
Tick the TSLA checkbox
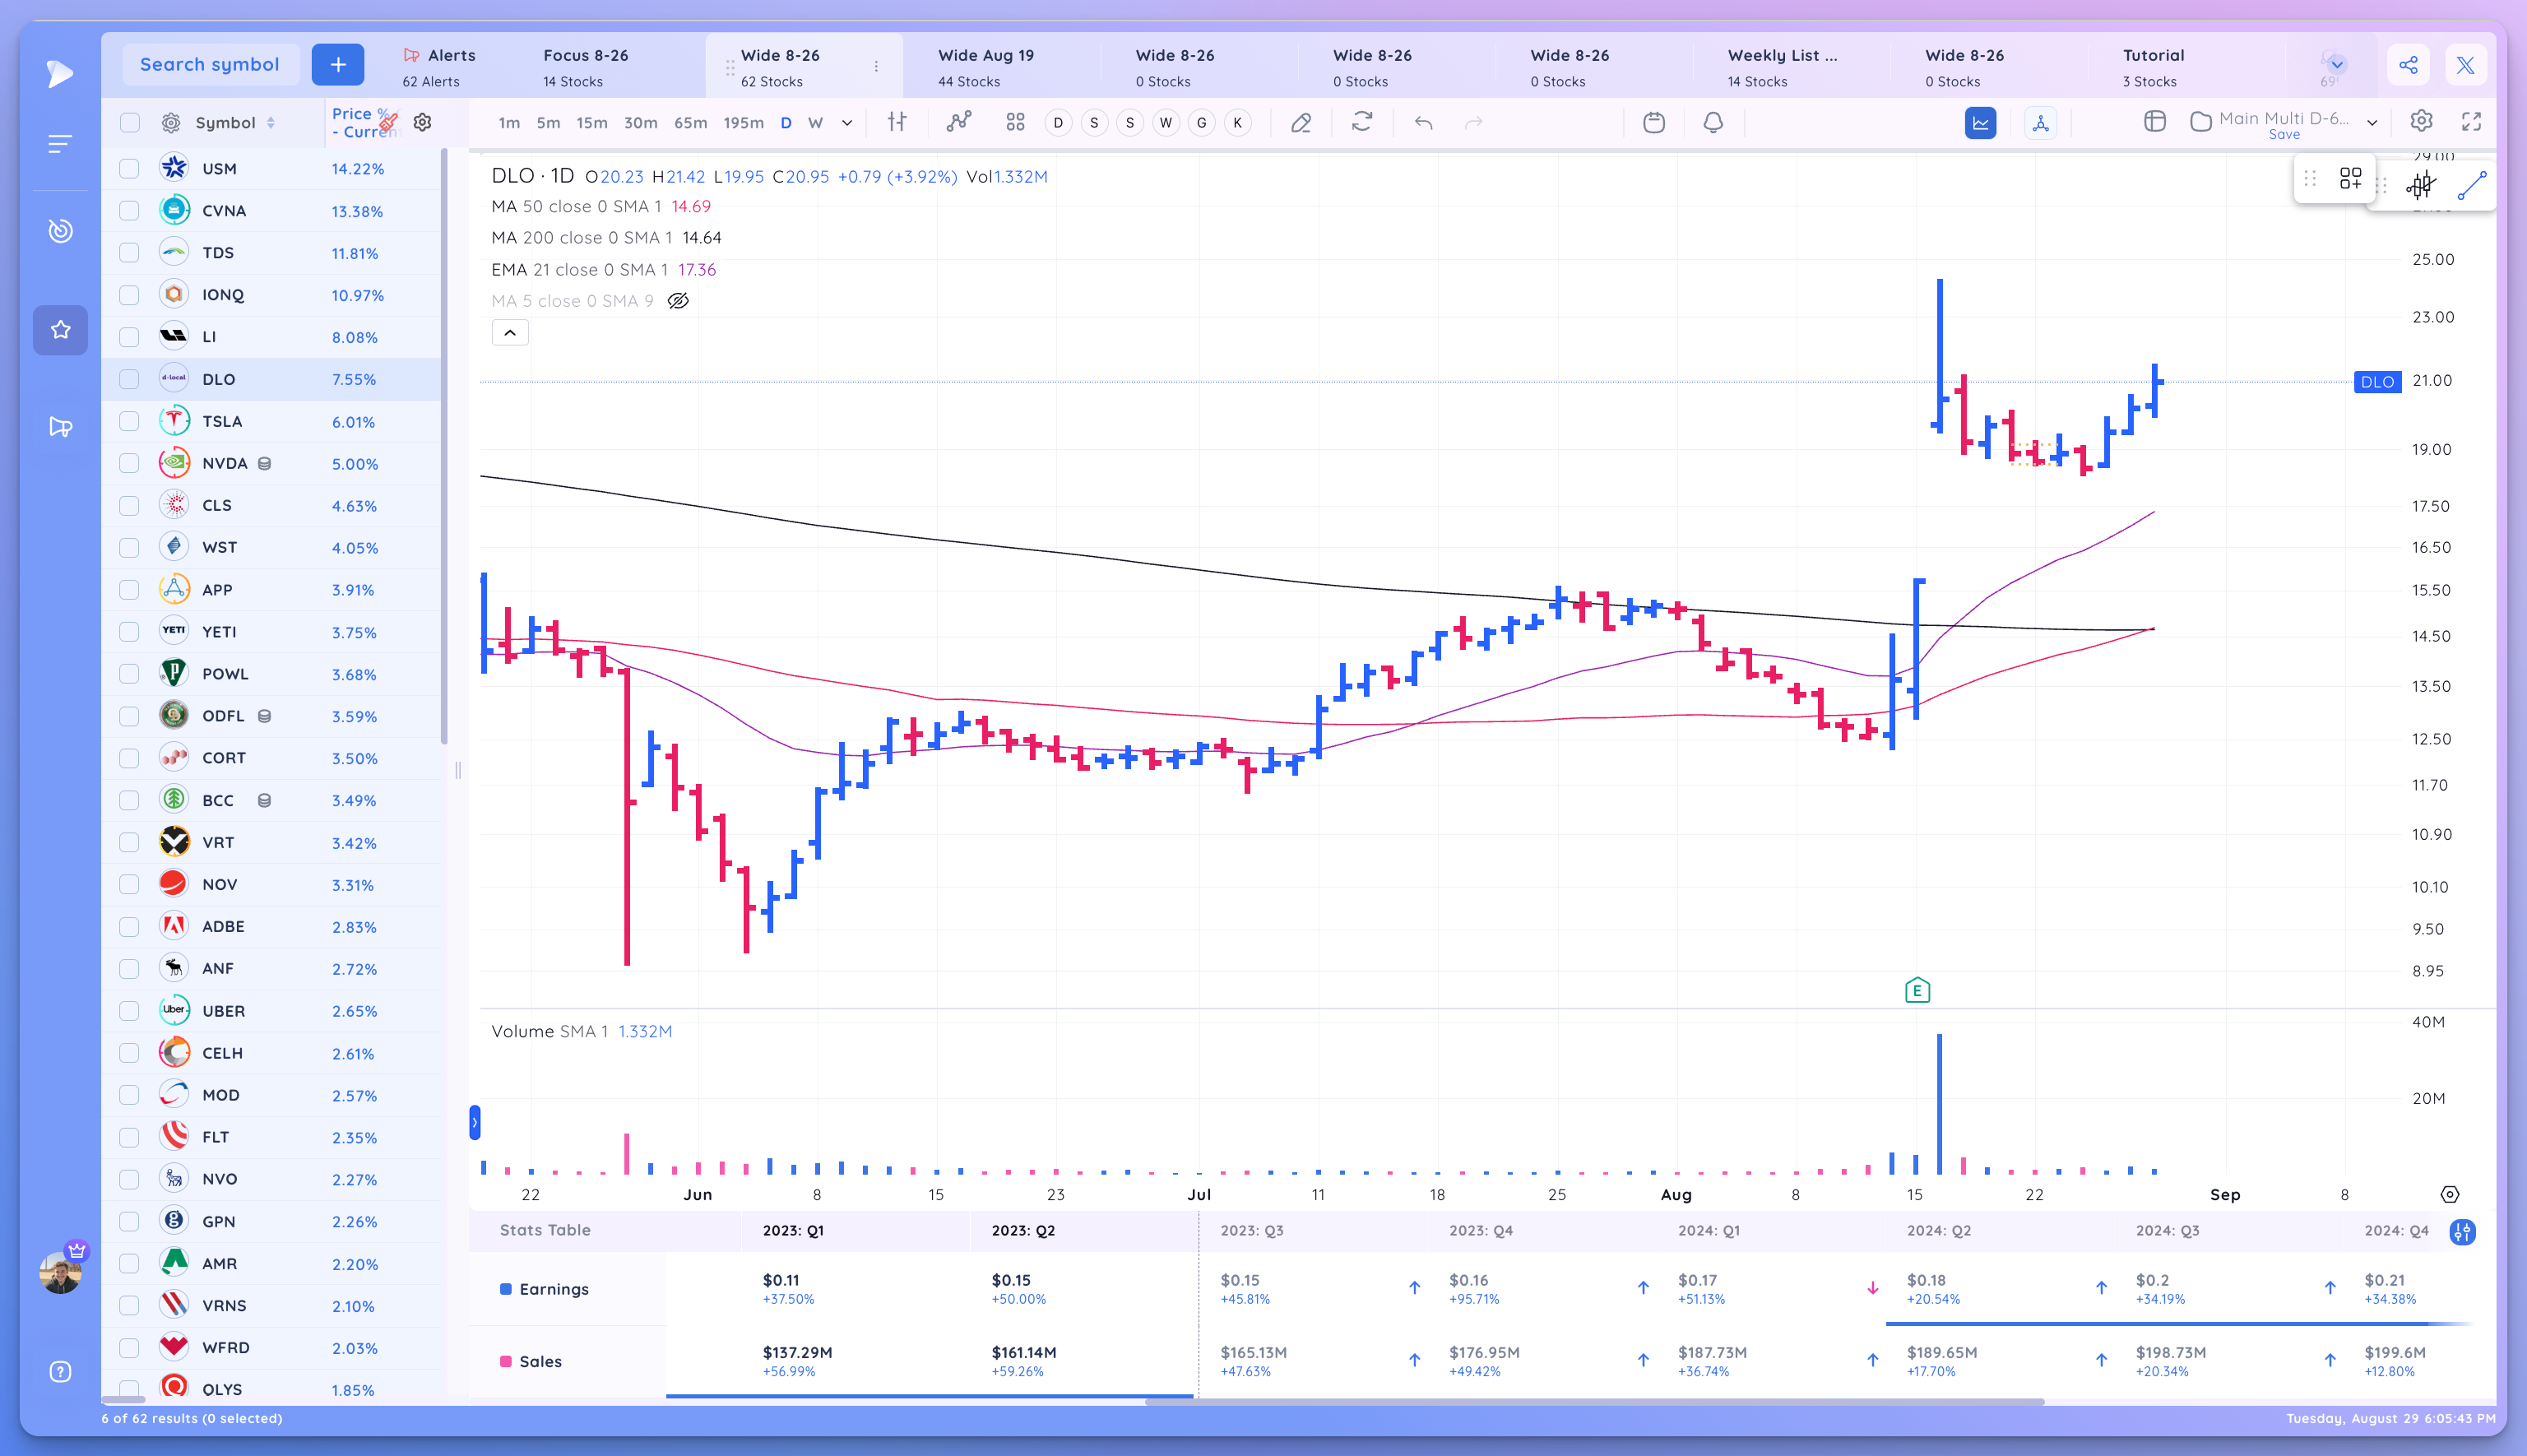point(129,421)
